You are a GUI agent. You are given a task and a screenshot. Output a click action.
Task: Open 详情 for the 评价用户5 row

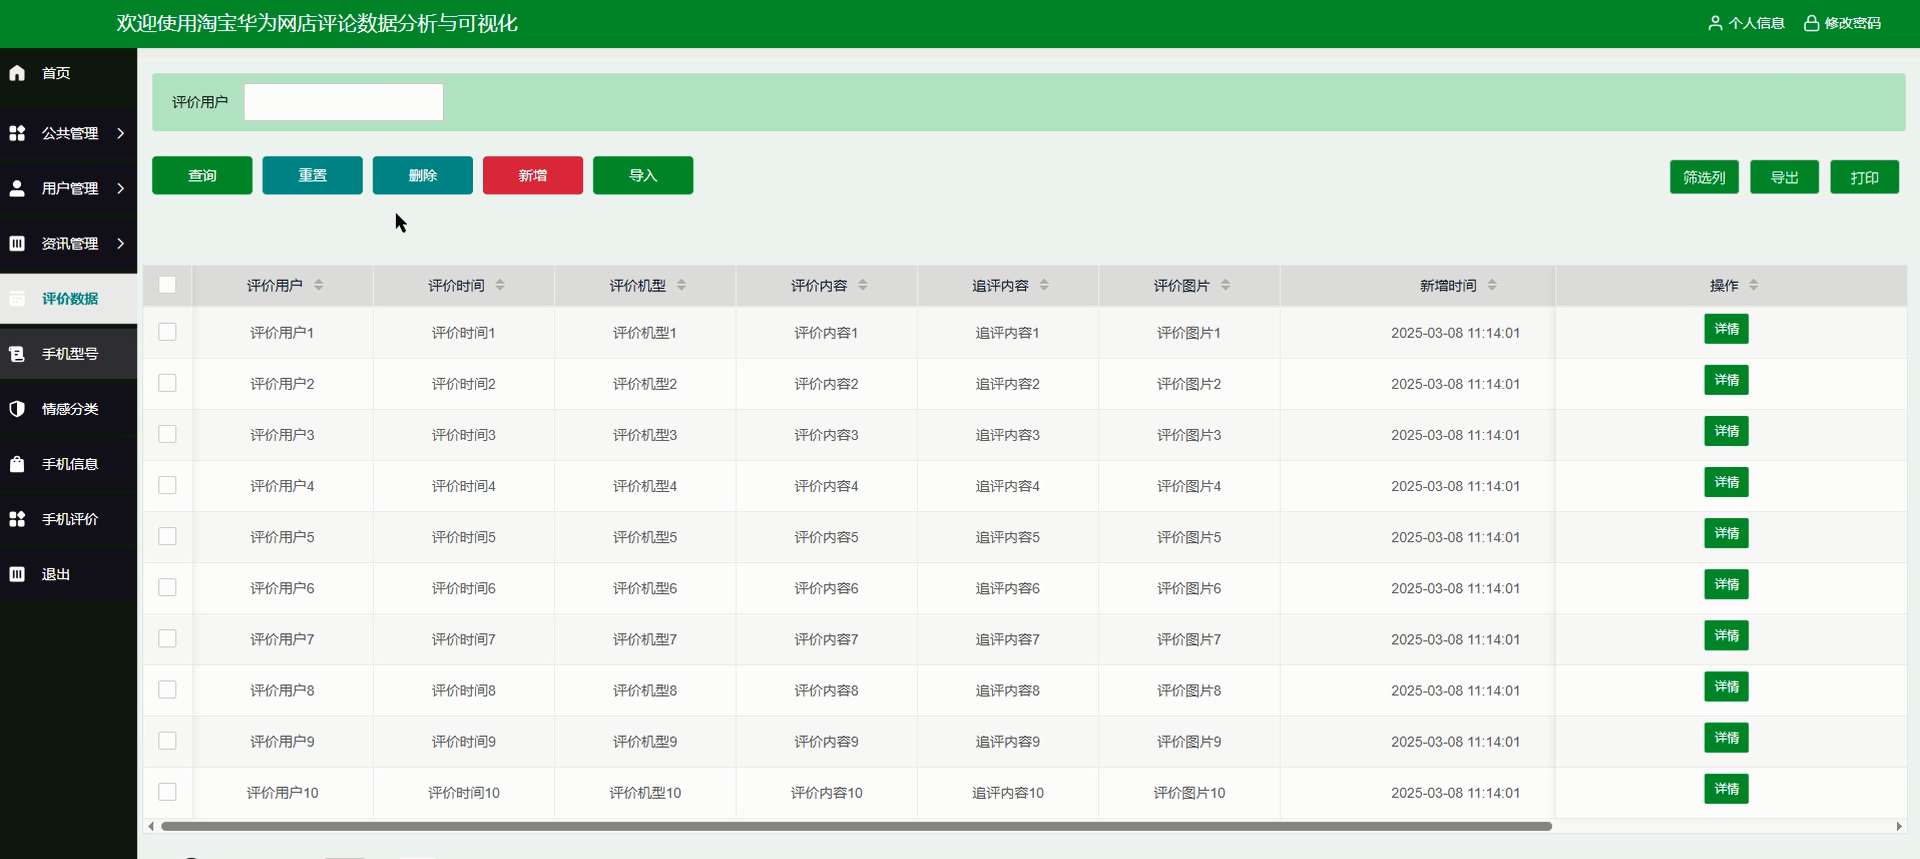coord(1726,533)
